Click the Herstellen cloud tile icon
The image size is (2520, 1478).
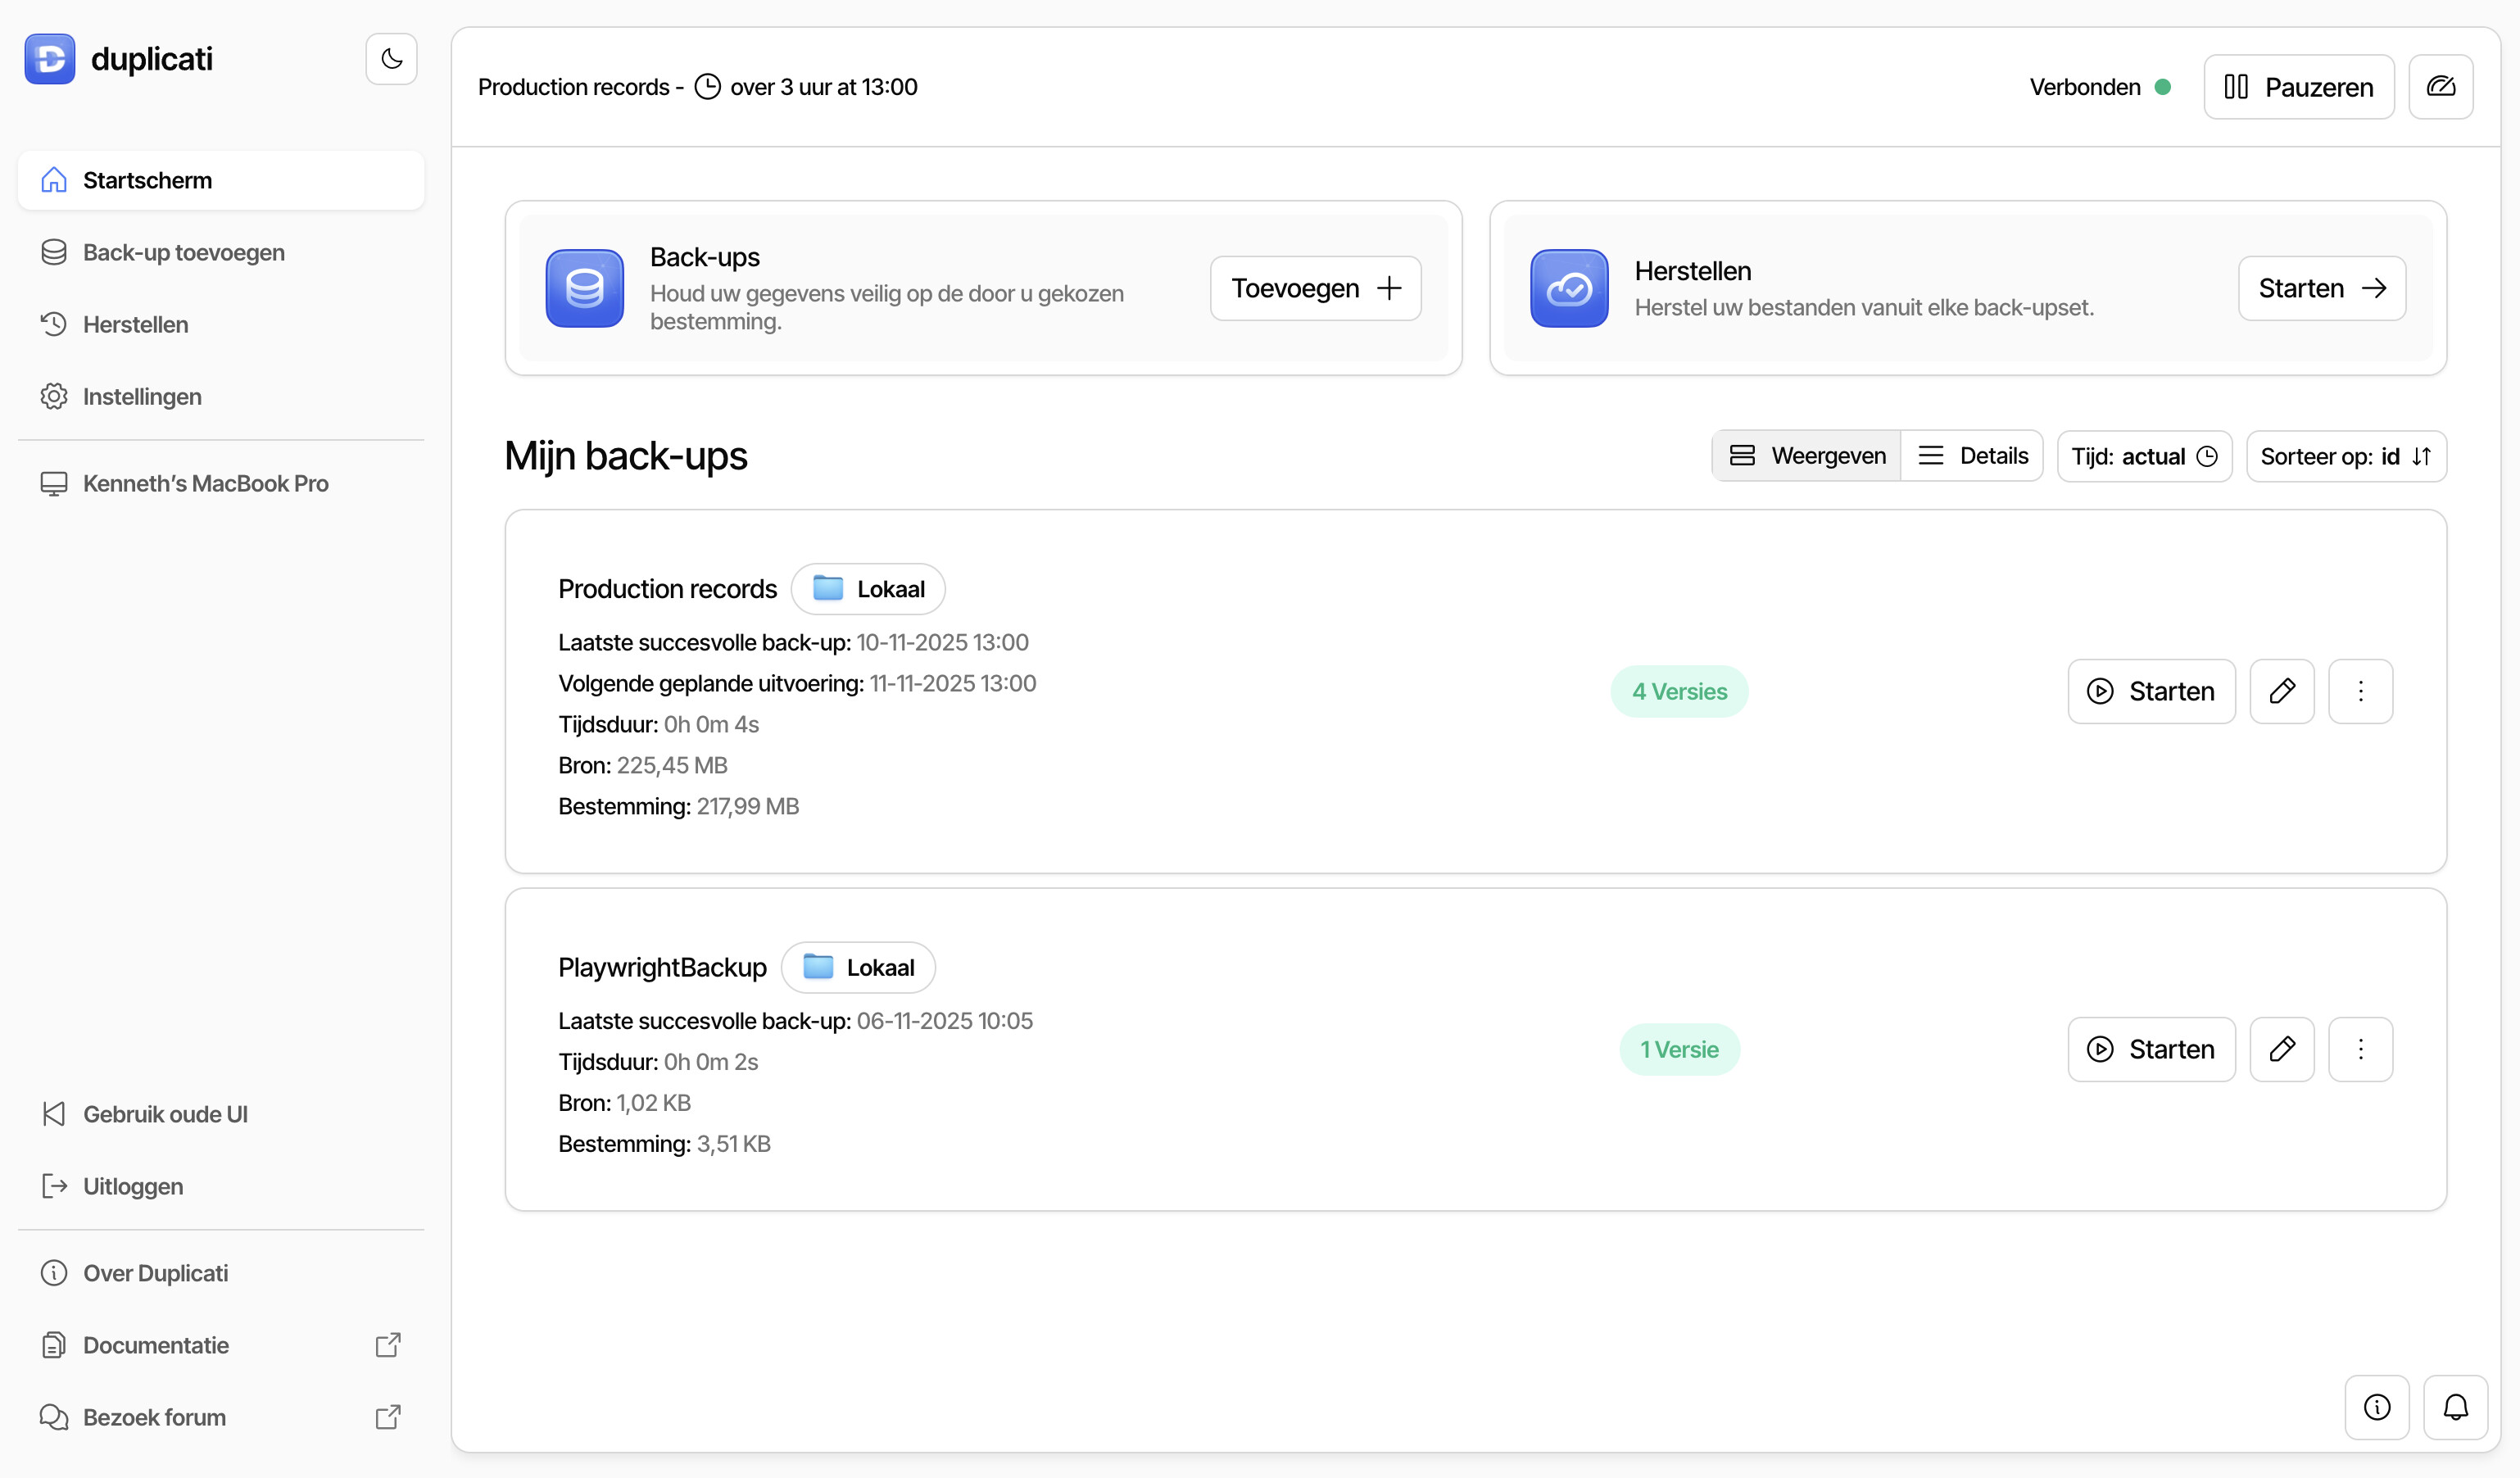[x=1568, y=288]
